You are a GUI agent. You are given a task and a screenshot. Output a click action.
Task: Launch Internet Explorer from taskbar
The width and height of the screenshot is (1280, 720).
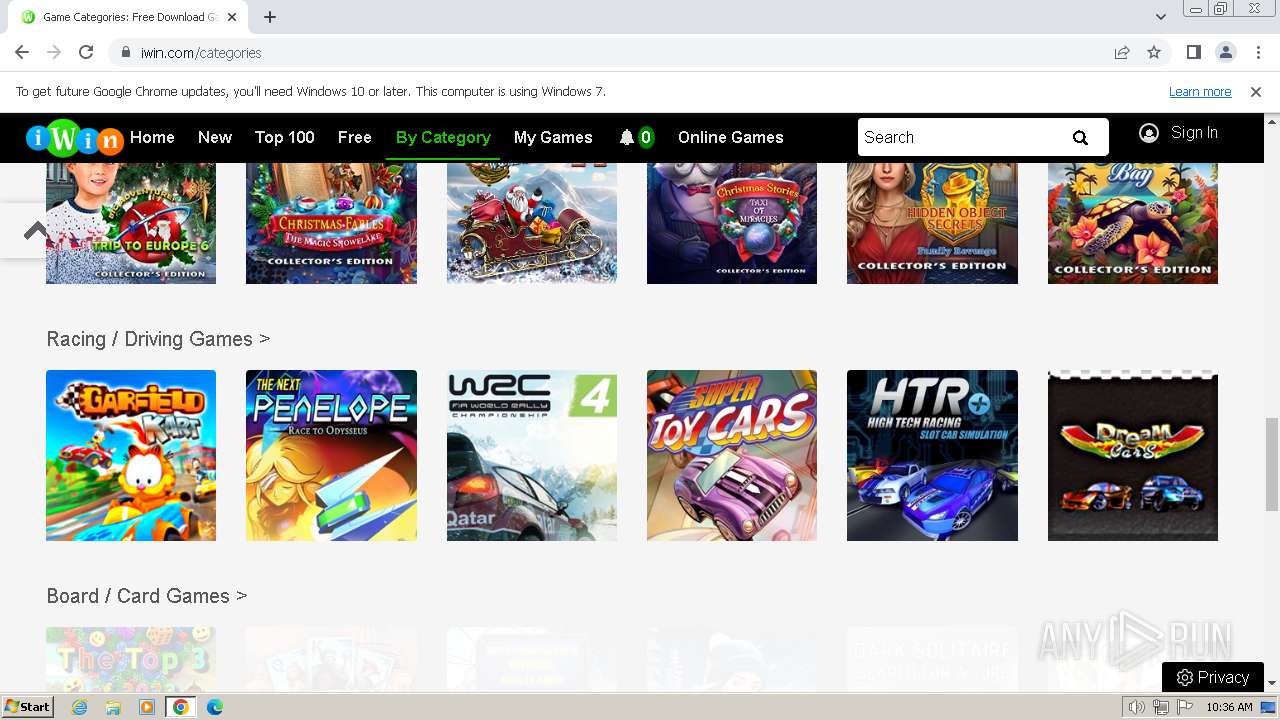(79, 707)
